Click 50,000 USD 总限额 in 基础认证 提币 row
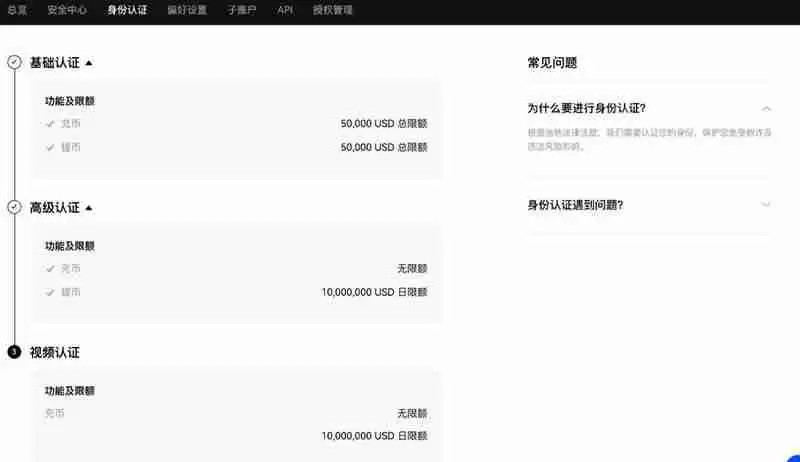 coord(384,147)
